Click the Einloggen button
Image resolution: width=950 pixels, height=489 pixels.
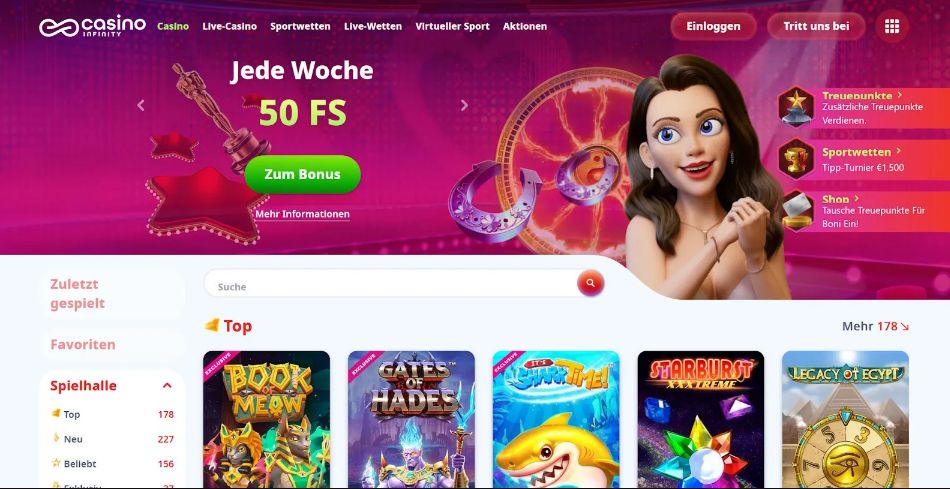[x=713, y=27]
